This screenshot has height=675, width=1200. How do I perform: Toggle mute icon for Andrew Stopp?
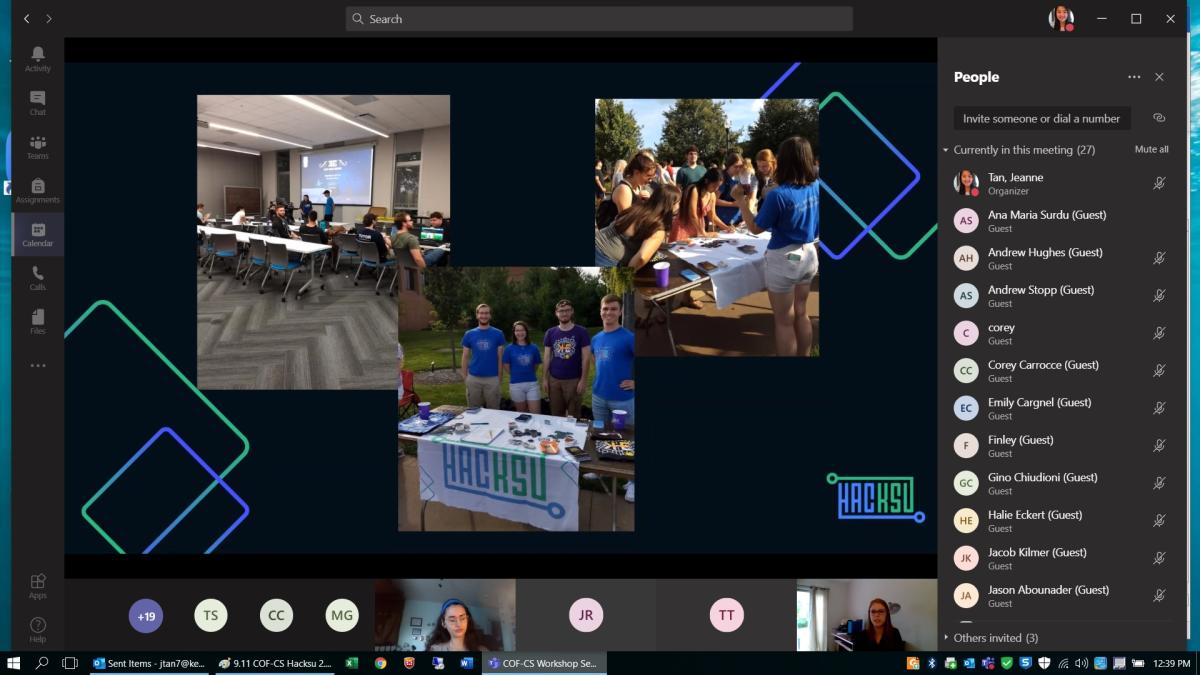(x=1159, y=296)
